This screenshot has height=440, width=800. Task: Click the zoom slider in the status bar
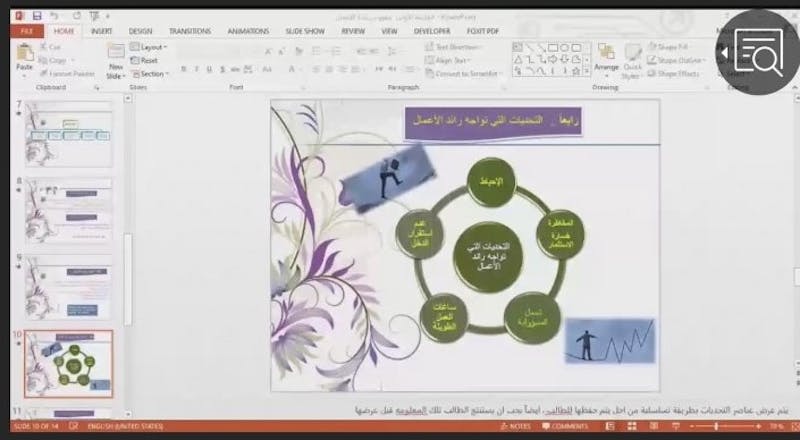tap(715, 426)
